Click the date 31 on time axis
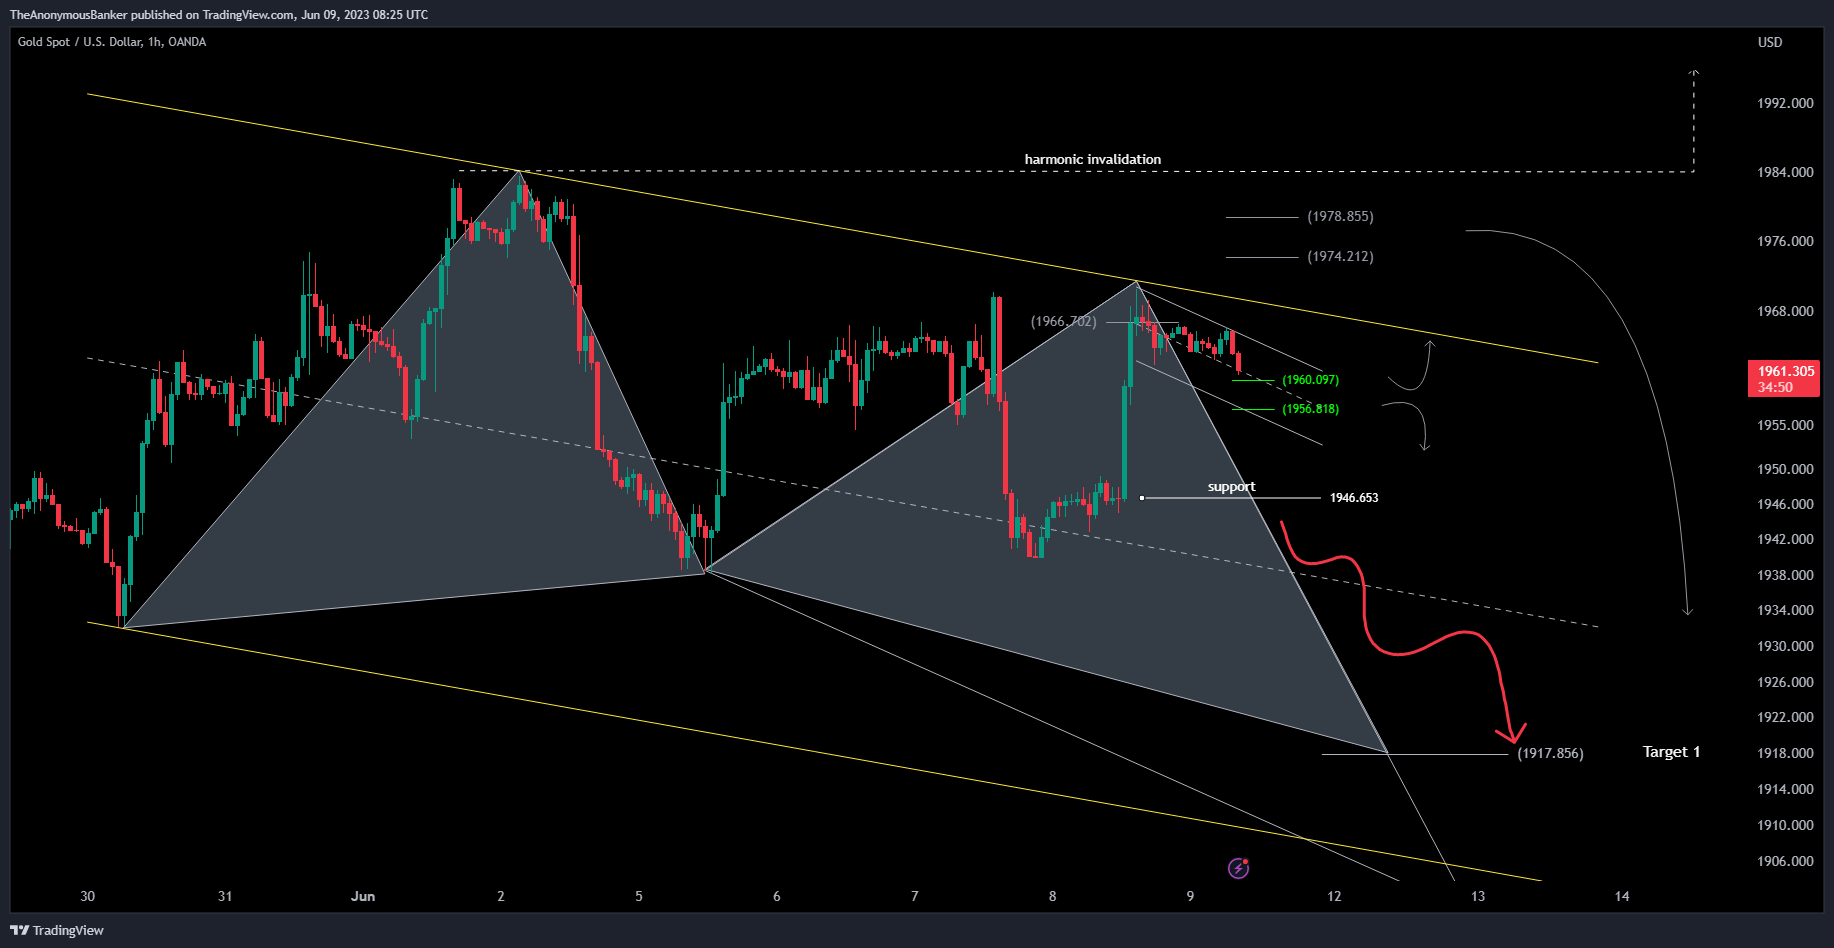This screenshot has width=1834, height=948. [x=225, y=896]
